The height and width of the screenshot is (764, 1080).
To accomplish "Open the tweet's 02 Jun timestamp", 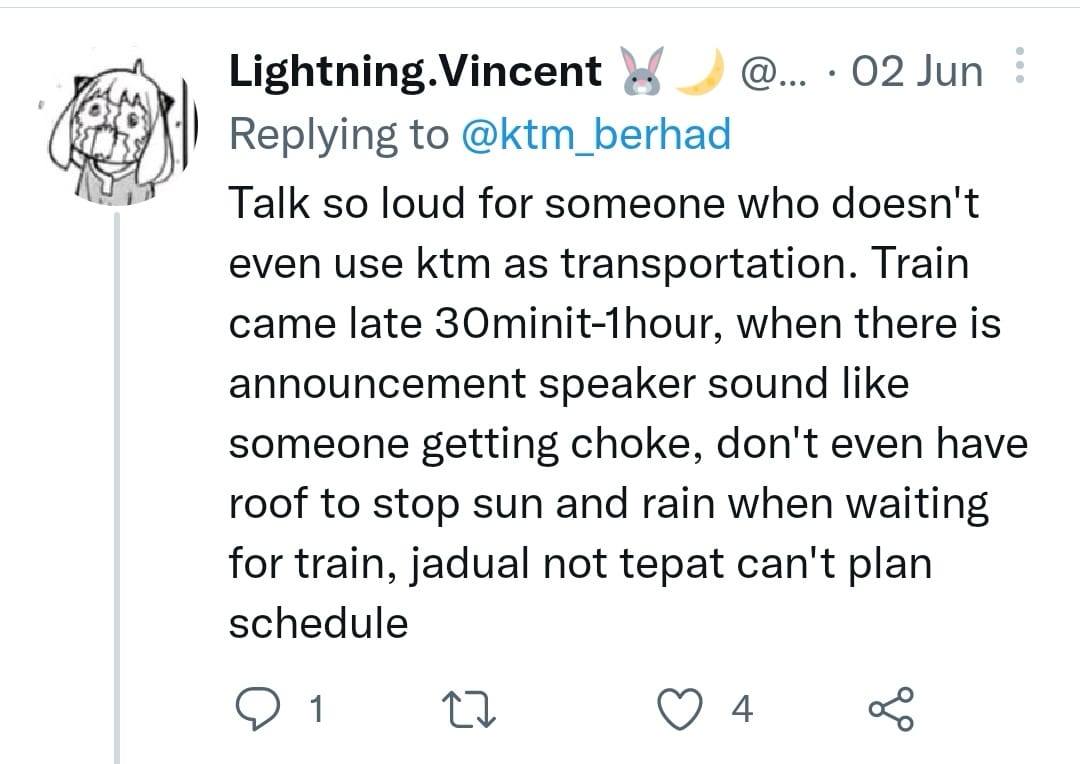I will (x=917, y=72).
